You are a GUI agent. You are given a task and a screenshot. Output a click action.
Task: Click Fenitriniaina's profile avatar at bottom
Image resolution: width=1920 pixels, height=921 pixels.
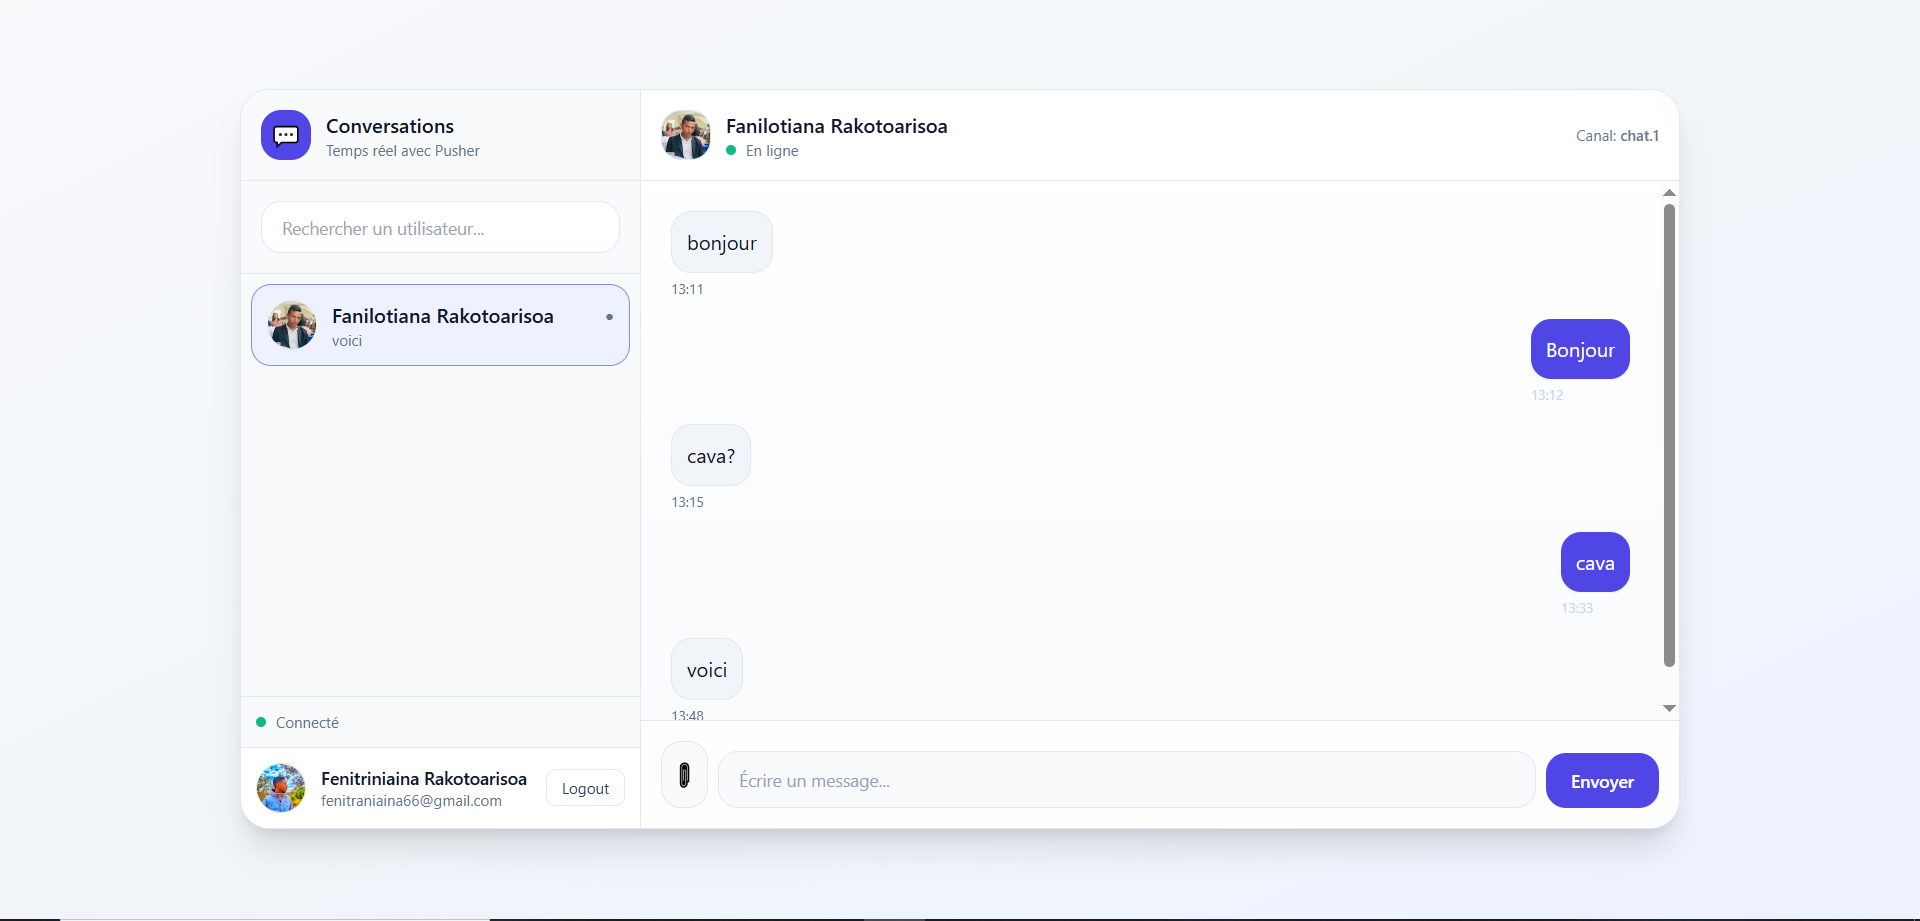pos(281,788)
